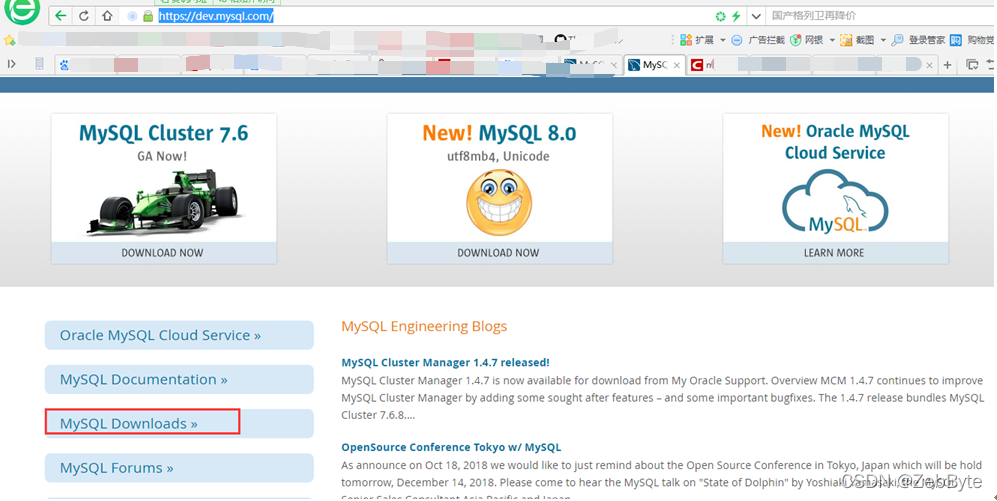Click the 360 browser logo icon
The height and width of the screenshot is (501, 997).
coord(21,10)
